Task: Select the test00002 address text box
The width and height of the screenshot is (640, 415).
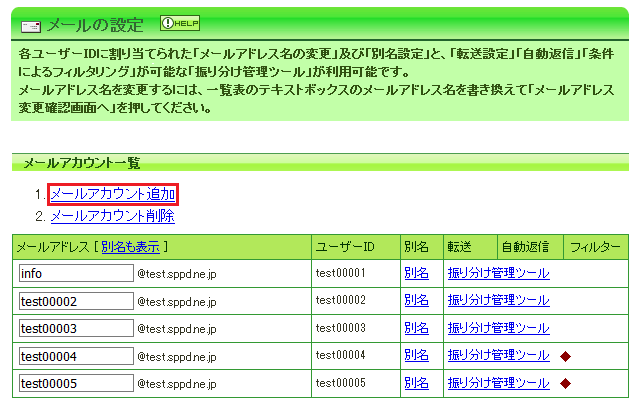Action: 76,300
